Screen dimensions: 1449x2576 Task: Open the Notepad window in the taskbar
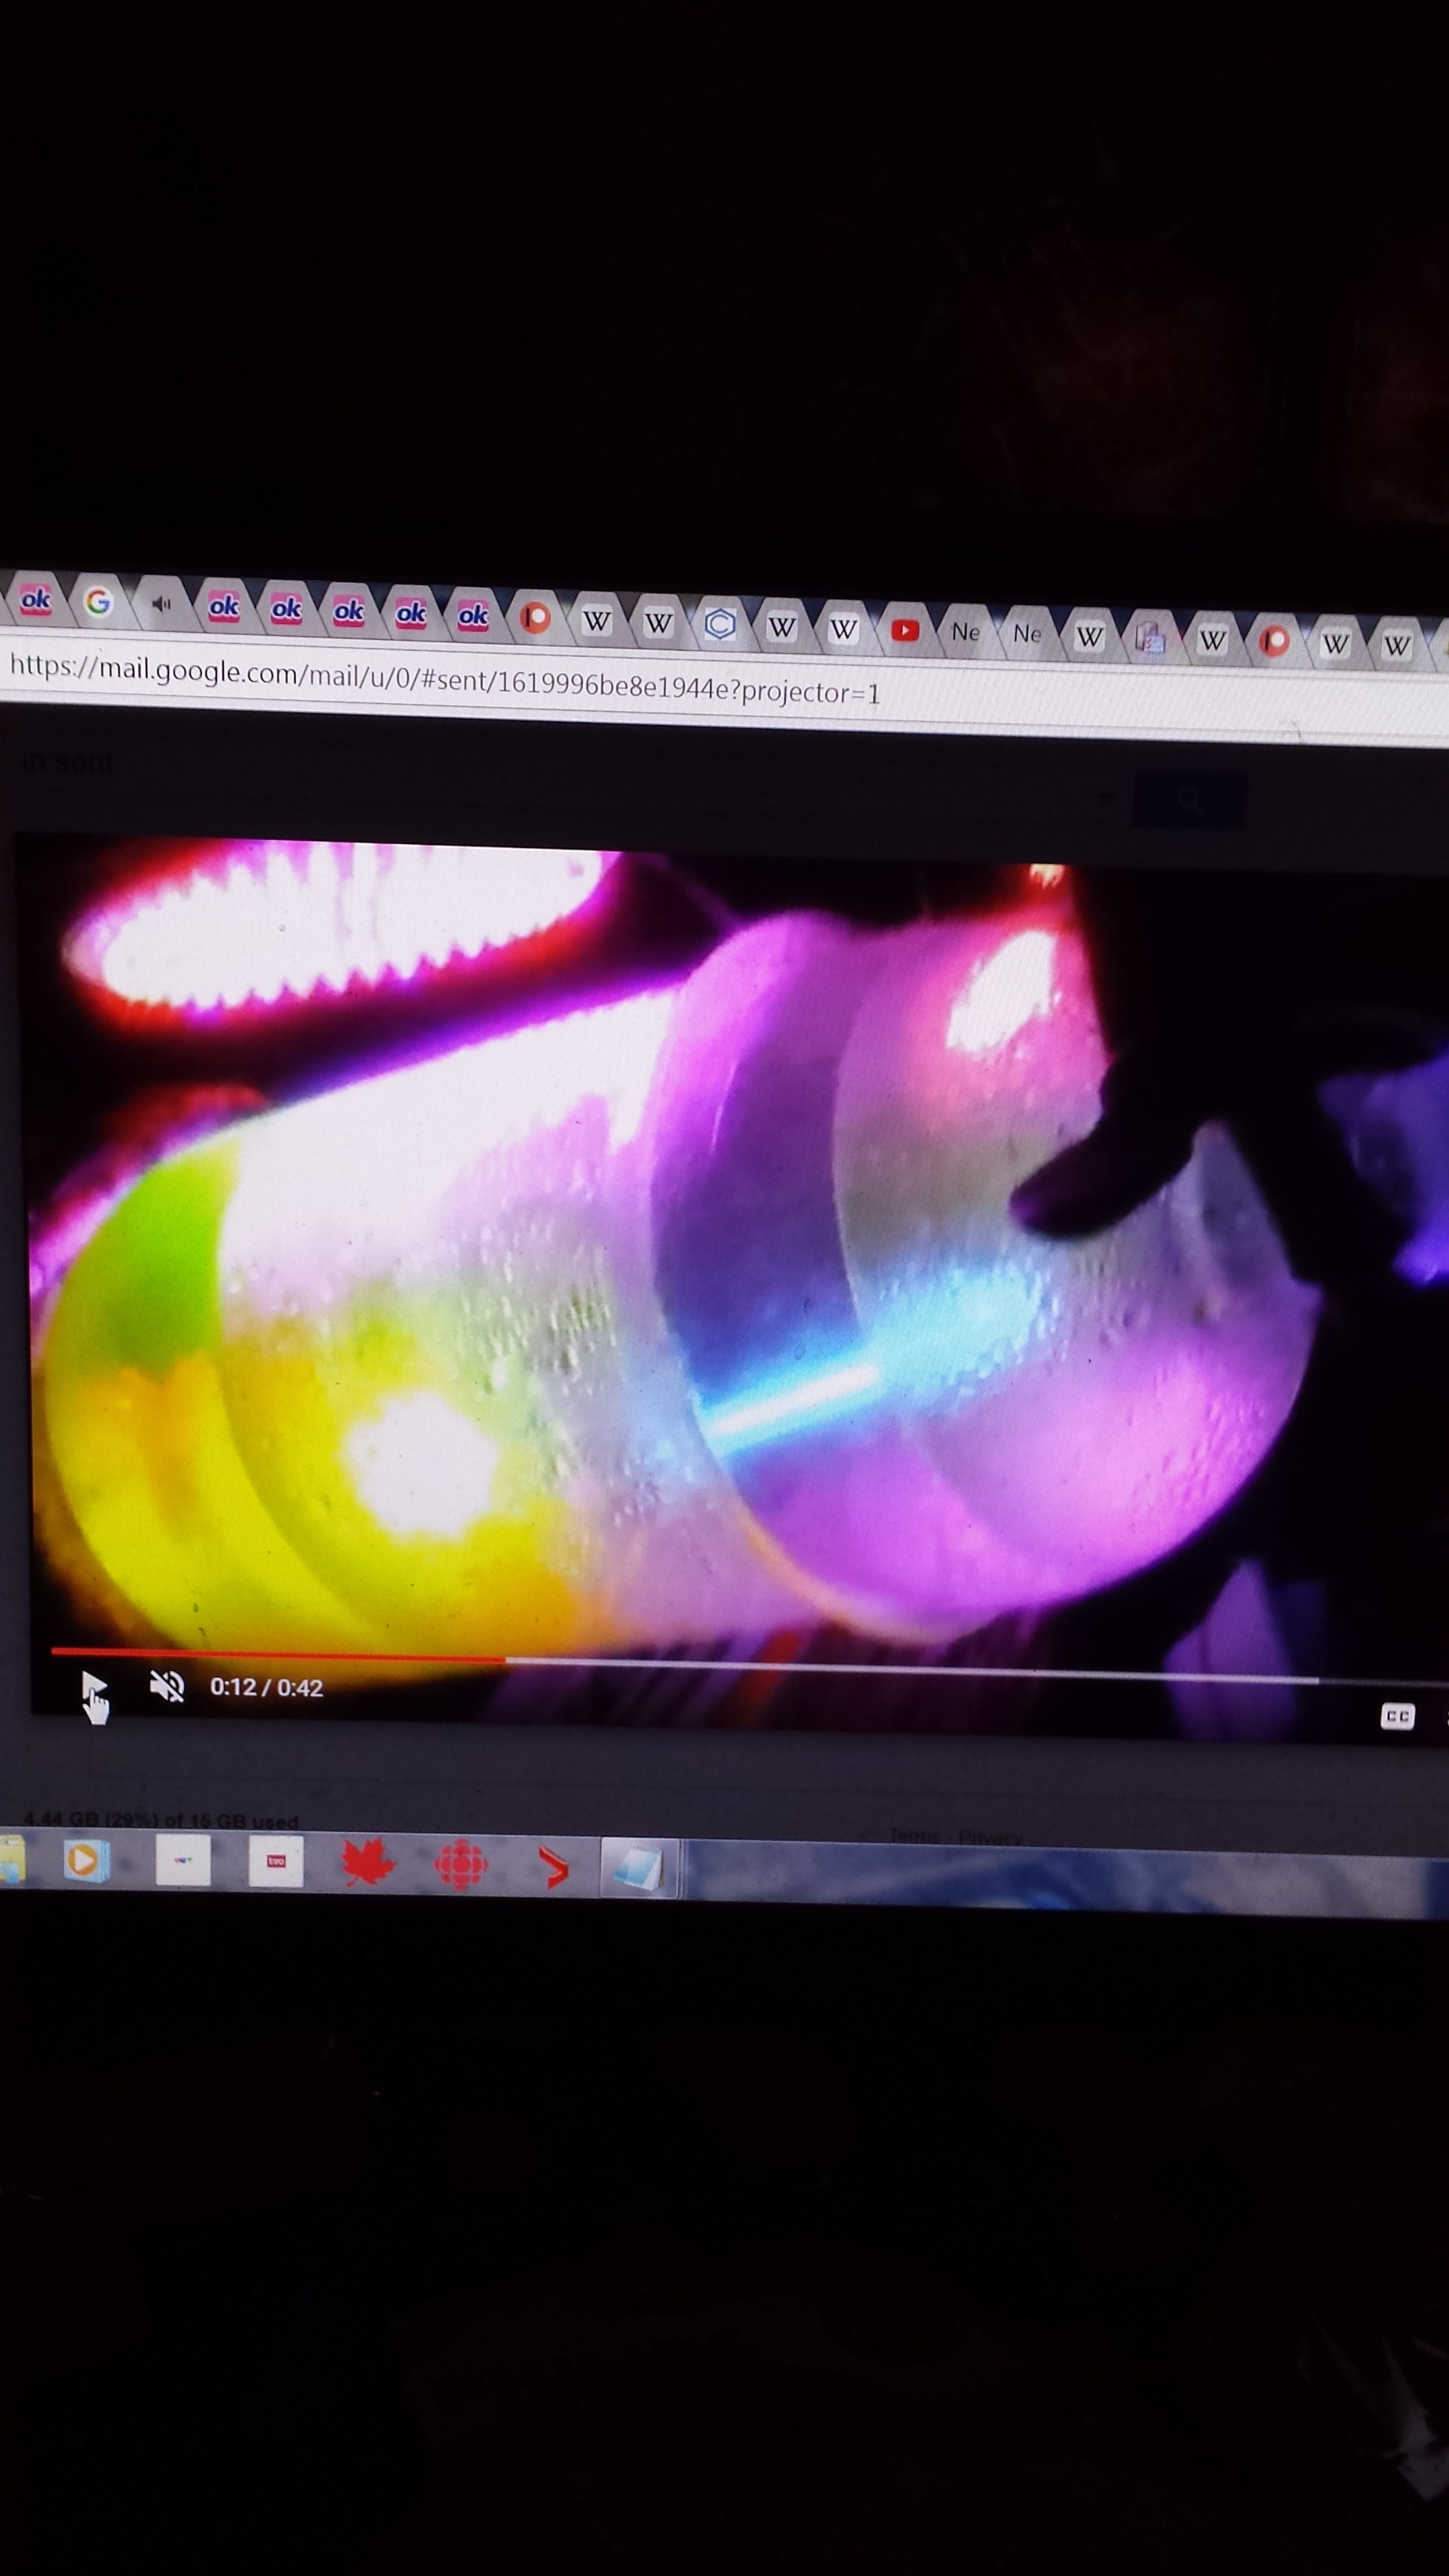[x=640, y=1868]
